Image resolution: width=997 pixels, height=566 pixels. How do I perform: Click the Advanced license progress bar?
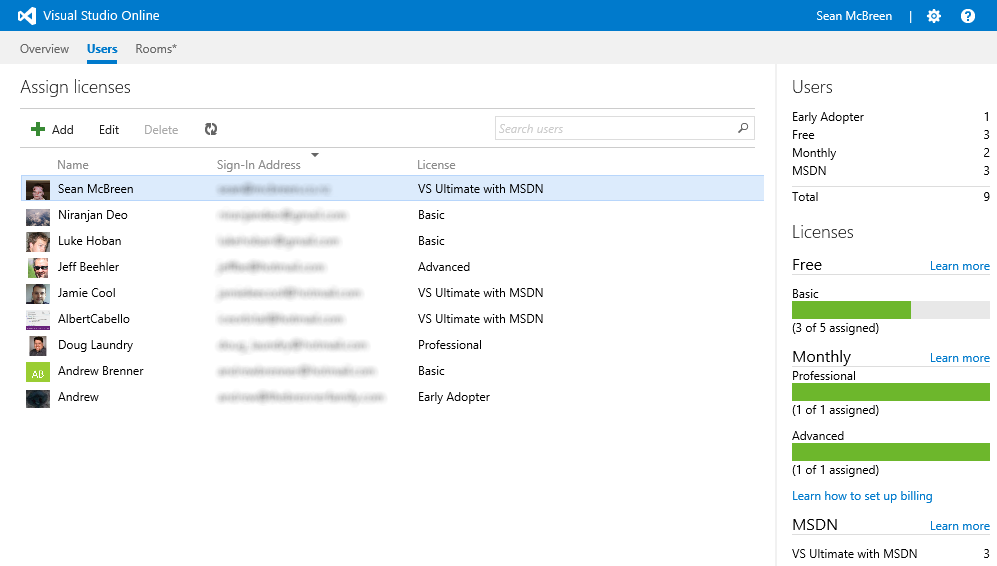890,452
